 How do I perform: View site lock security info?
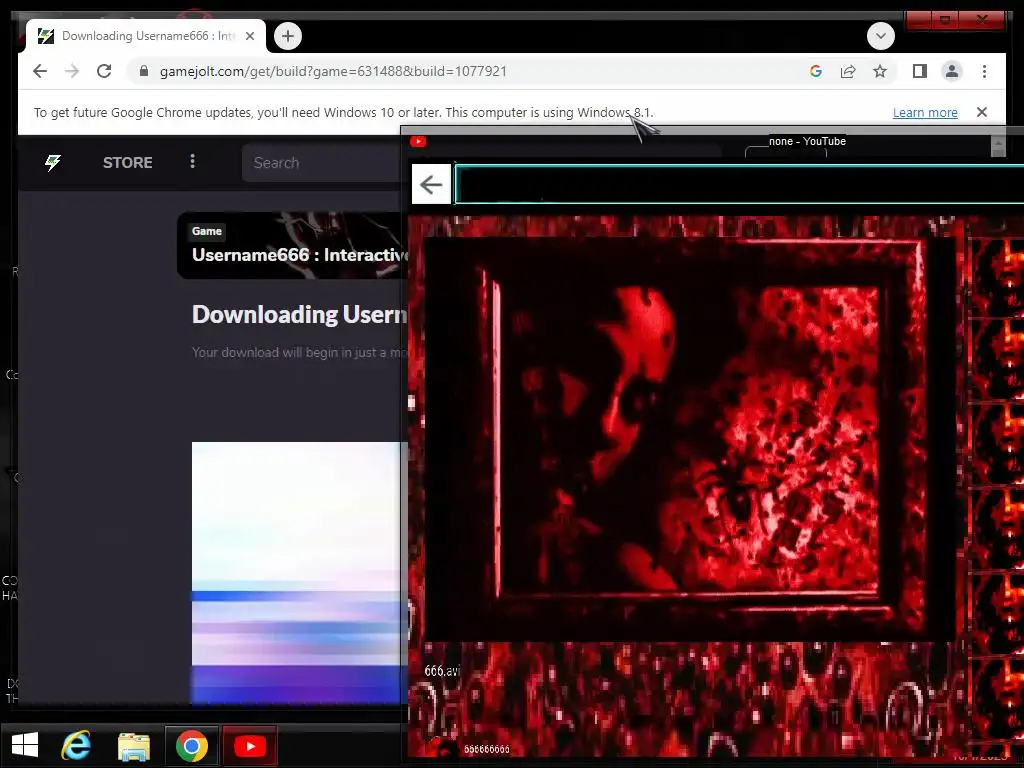tap(144, 71)
